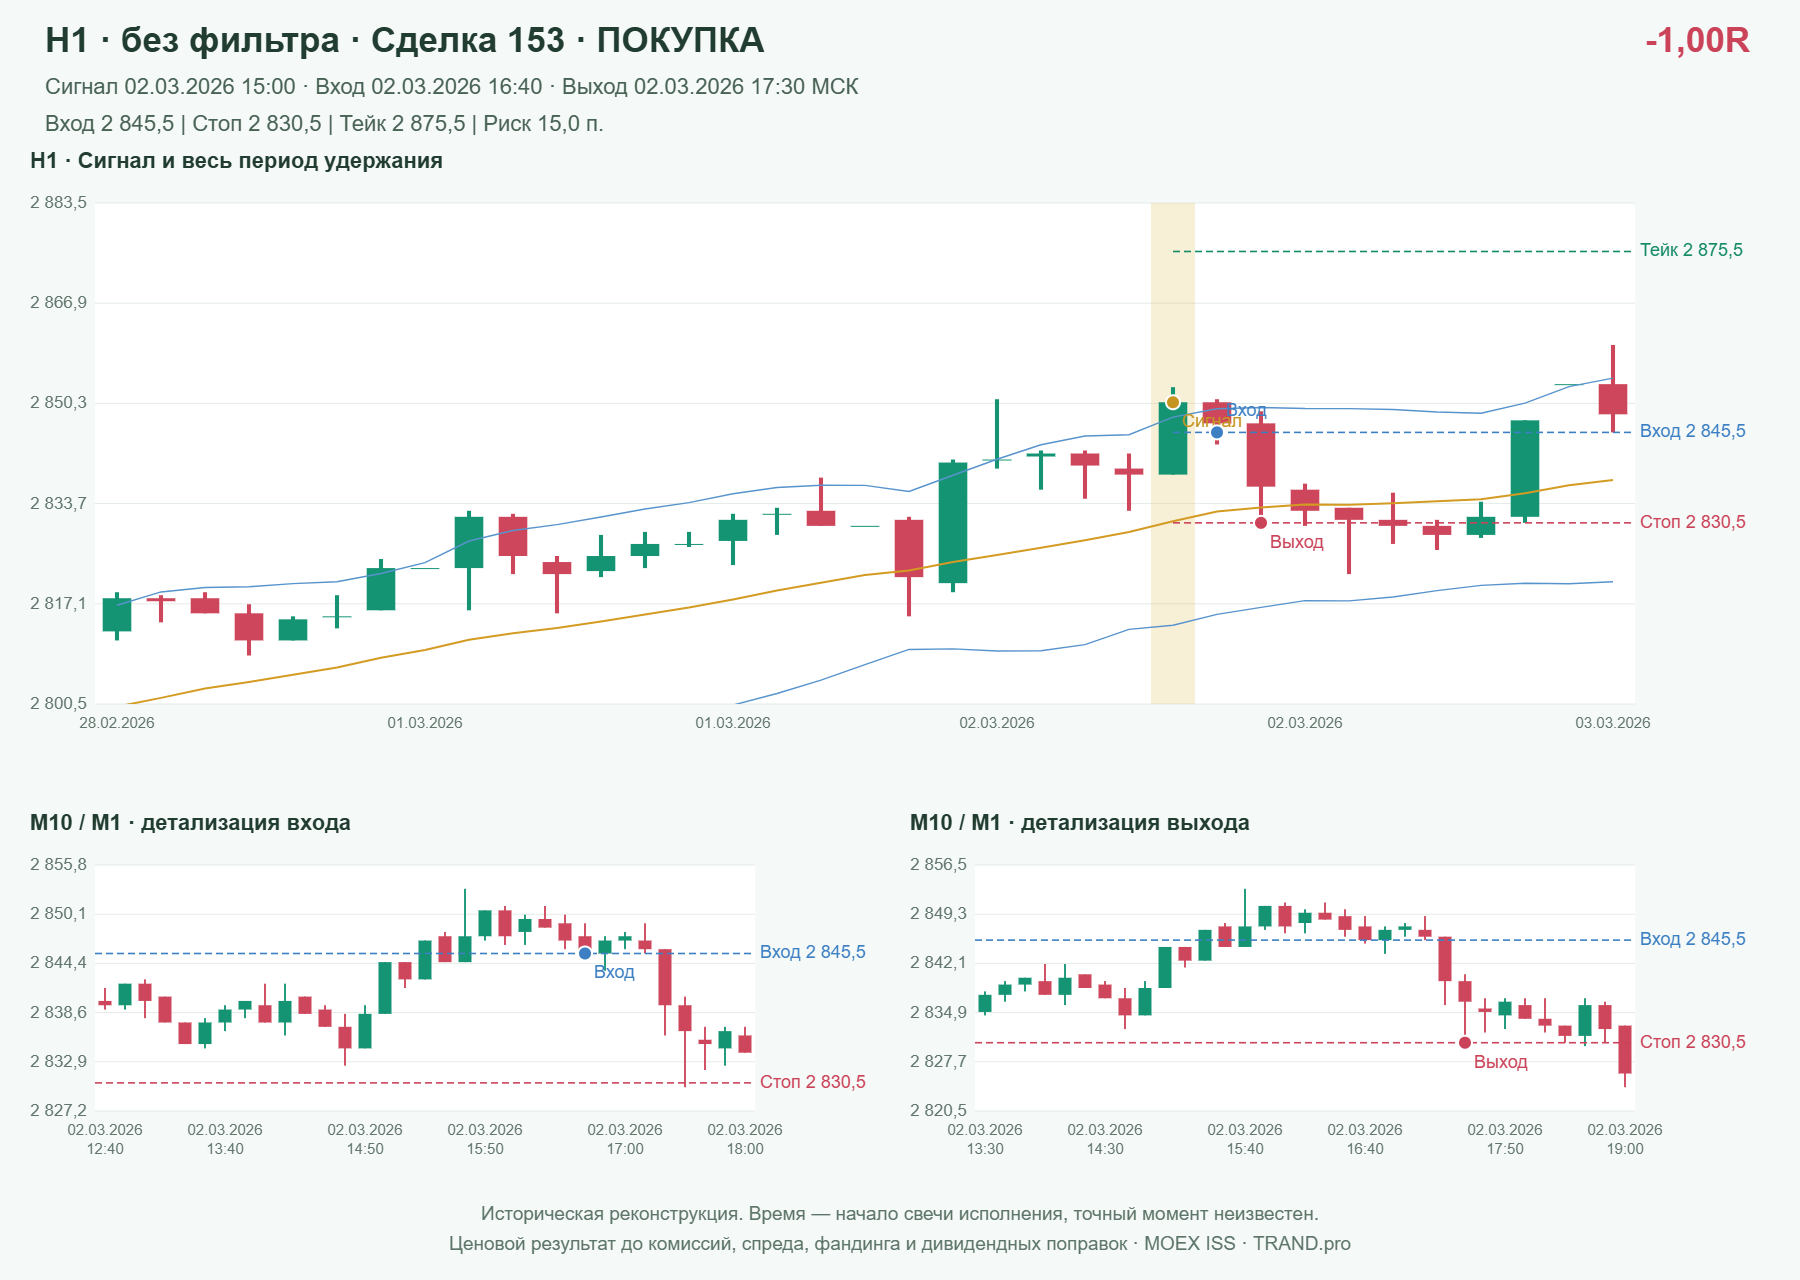Click the last red candle on the H1 chart
Viewport: 1800px width, 1280px height.
click(1613, 398)
